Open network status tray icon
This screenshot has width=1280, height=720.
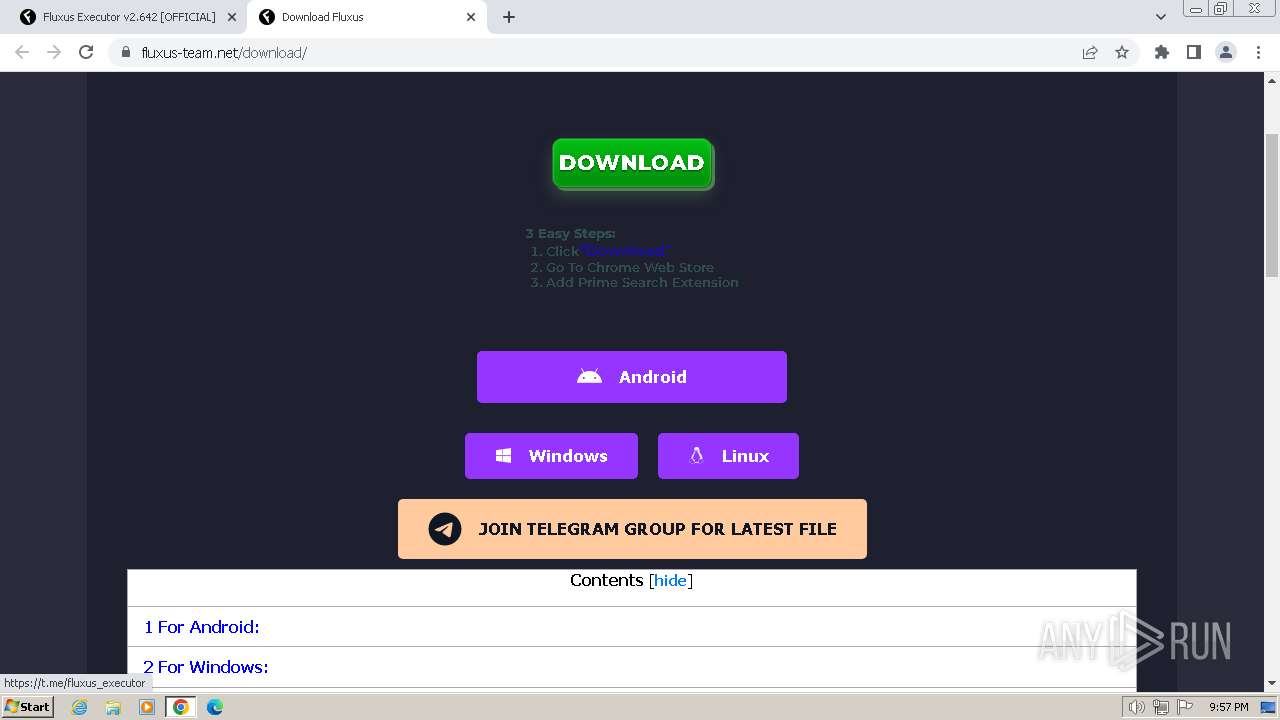point(1161,707)
